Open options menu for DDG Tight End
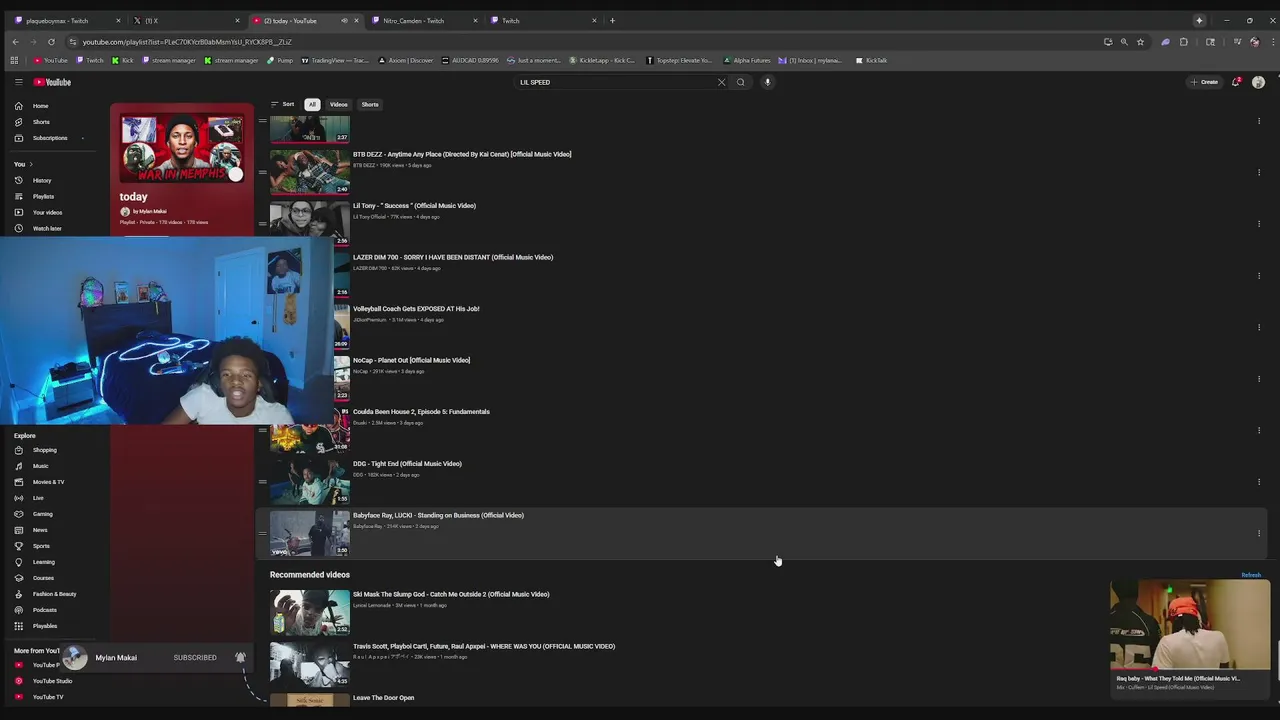Screen dimensions: 1280x720 (1259, 482)
